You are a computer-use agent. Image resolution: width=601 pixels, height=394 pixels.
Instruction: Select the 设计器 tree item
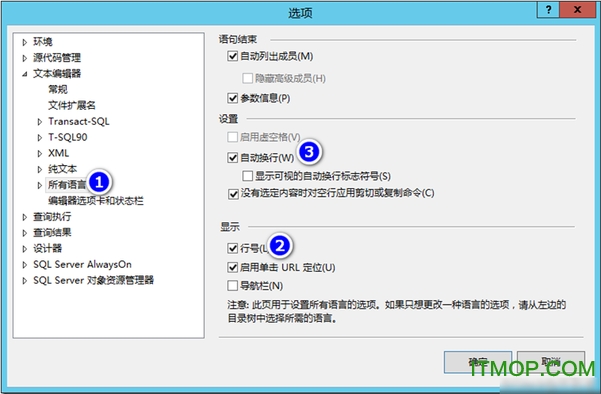47,248
